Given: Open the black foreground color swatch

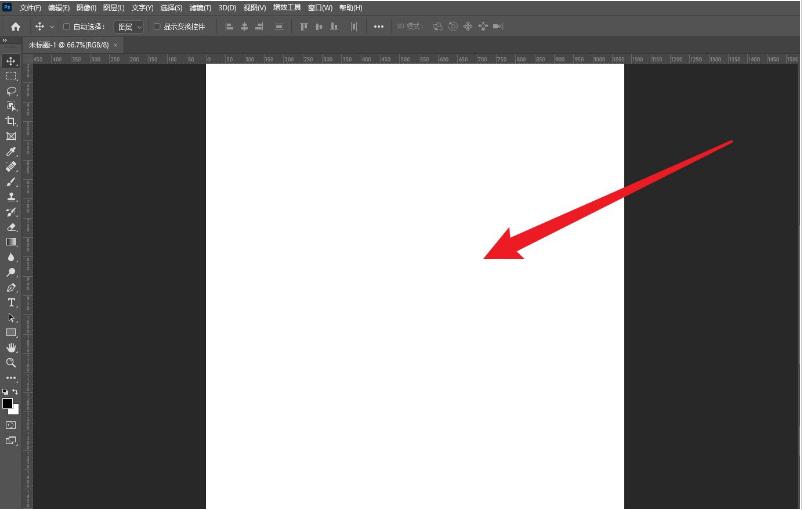Looking at the screenshot, I should (x=7, y=404).
